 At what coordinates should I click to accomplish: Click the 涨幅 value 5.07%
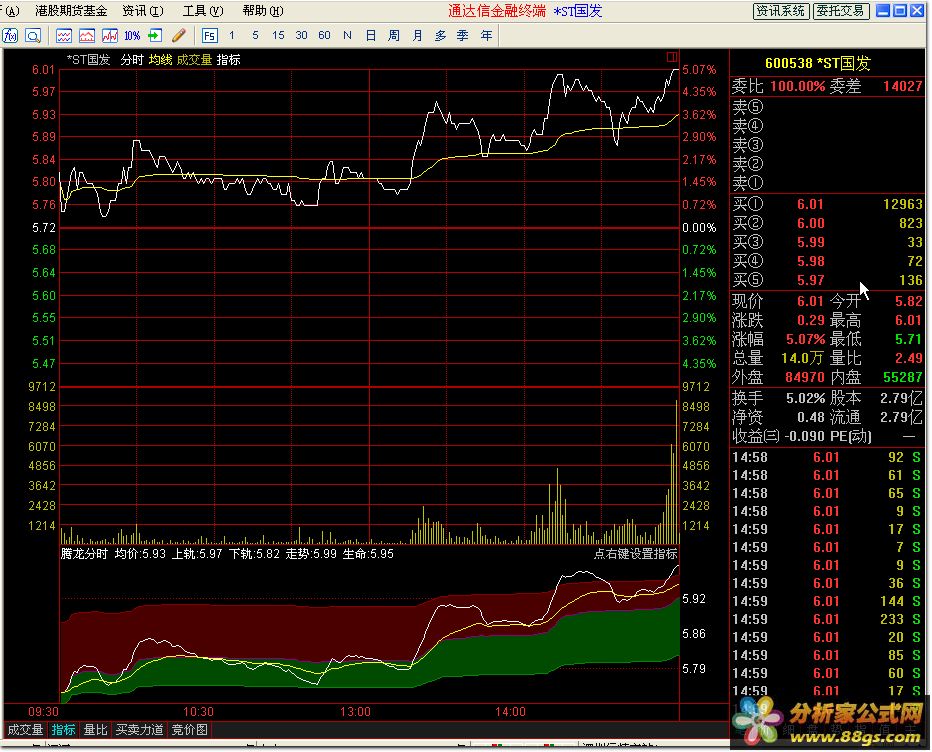click(x=805, y=340)
